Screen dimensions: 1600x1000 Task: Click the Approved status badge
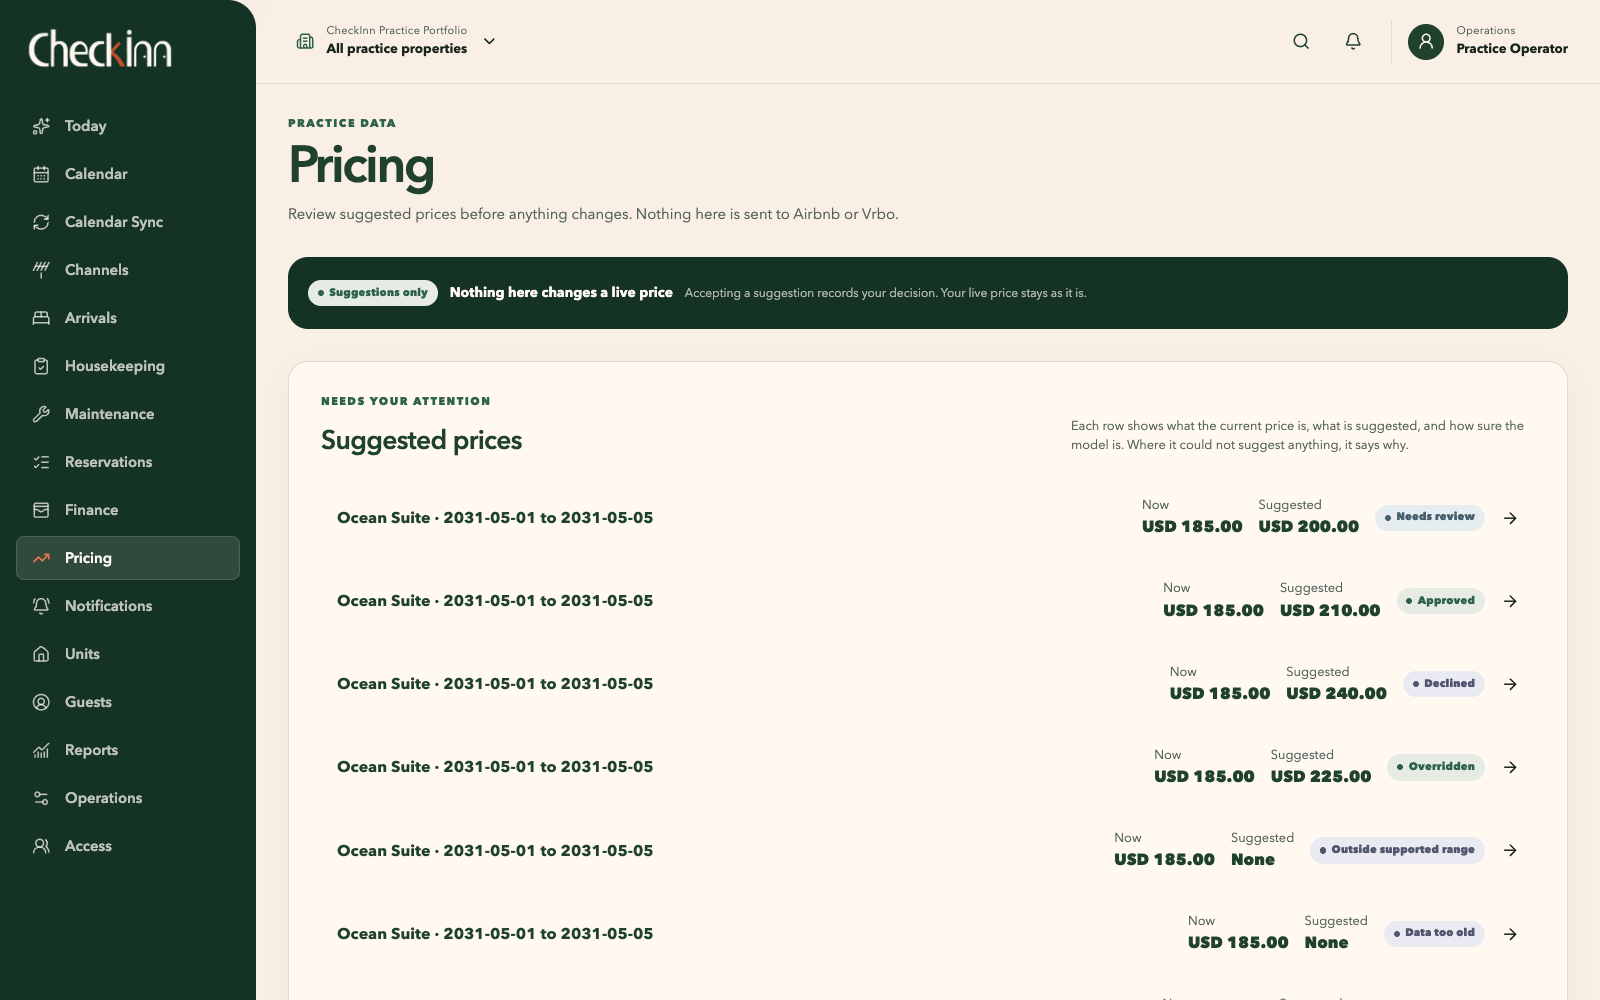click(1440, 601)
